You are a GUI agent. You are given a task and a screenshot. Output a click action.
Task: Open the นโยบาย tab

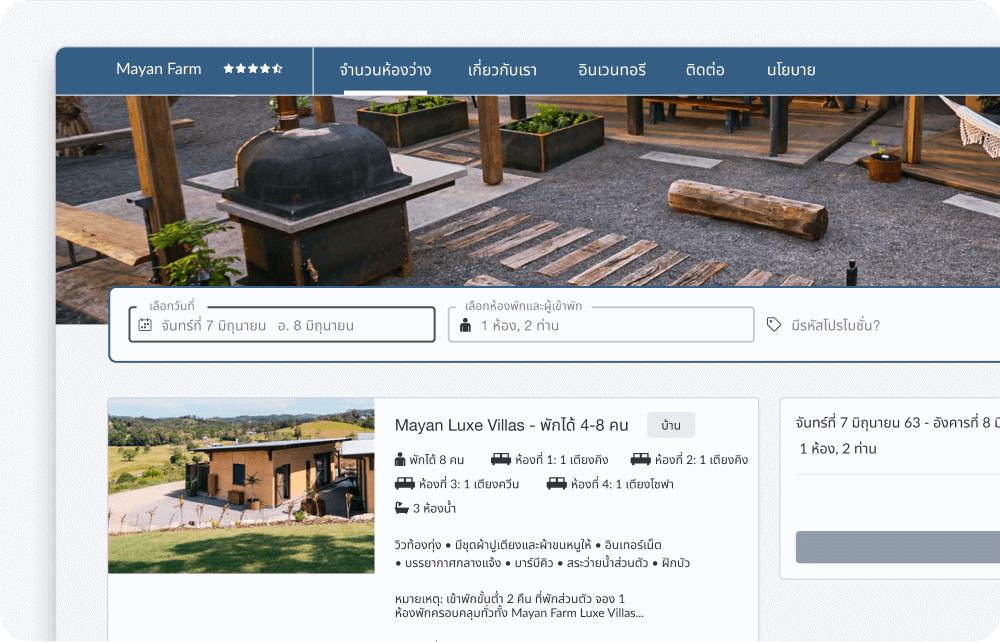791,69
